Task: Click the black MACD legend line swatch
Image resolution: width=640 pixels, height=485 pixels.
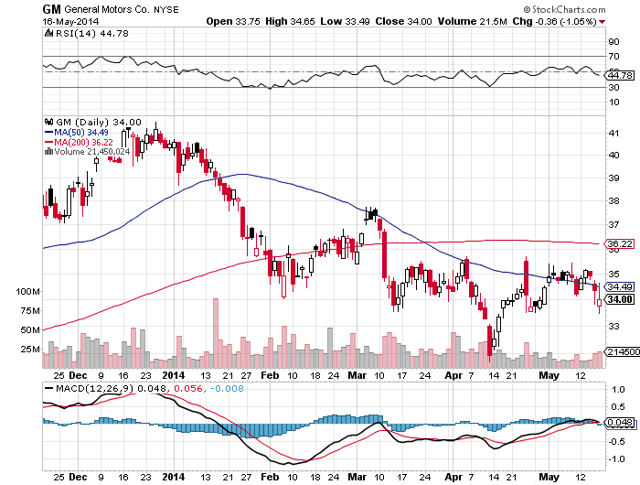Action: tap(49, 388)
